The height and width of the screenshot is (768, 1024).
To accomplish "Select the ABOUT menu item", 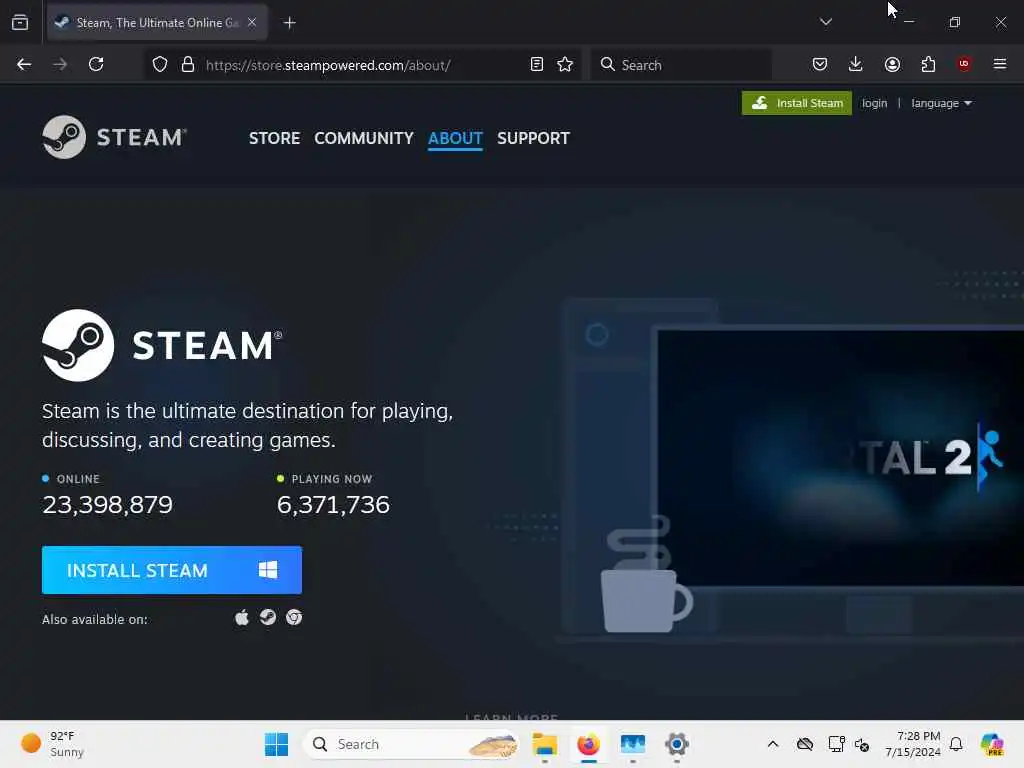I will click(x=455, y=138).
